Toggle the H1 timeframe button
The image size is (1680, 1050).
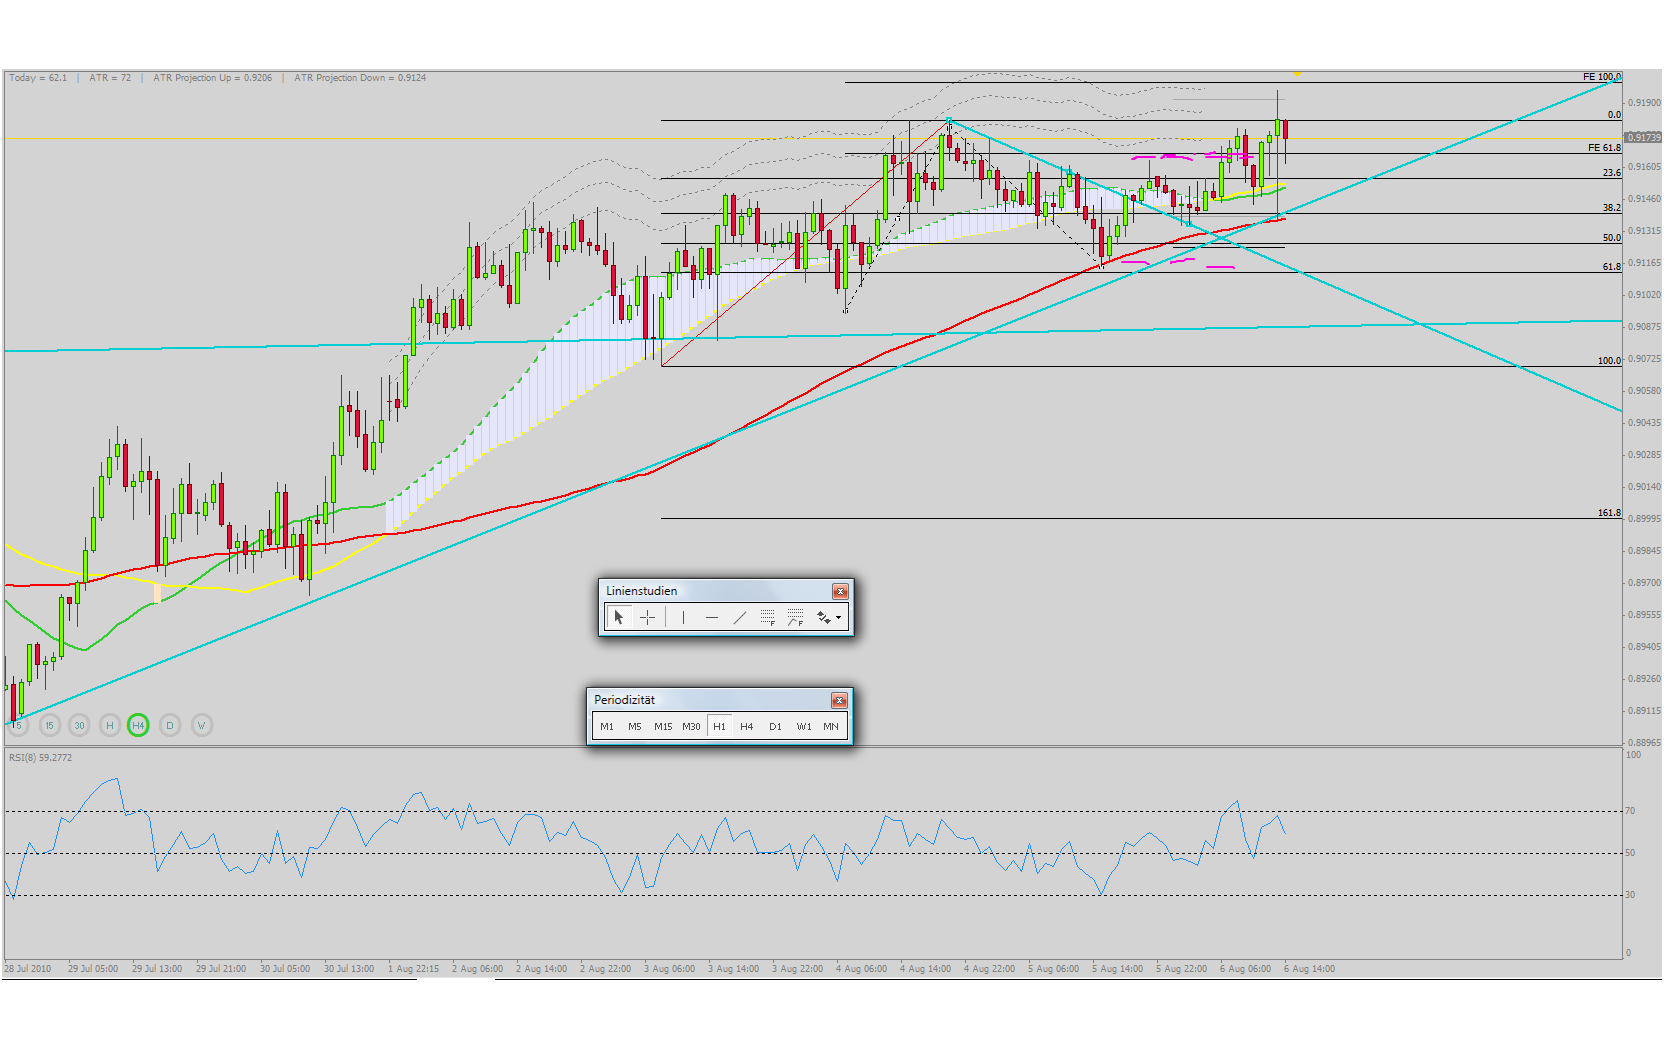point(719,726)
